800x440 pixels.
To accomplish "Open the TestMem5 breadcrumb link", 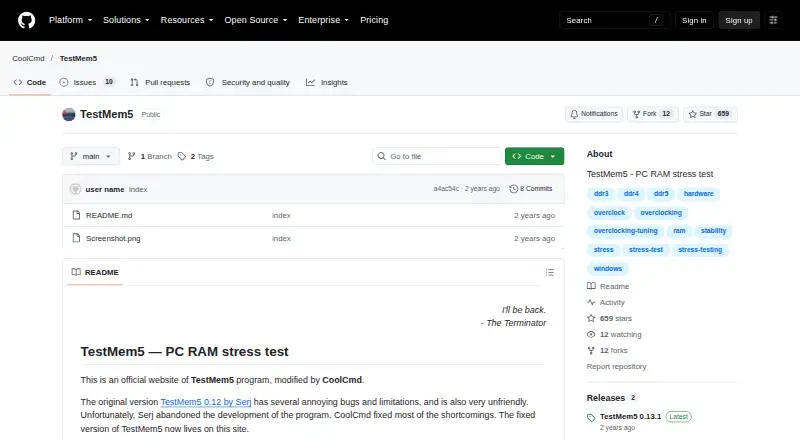I will tap(78, 58).
